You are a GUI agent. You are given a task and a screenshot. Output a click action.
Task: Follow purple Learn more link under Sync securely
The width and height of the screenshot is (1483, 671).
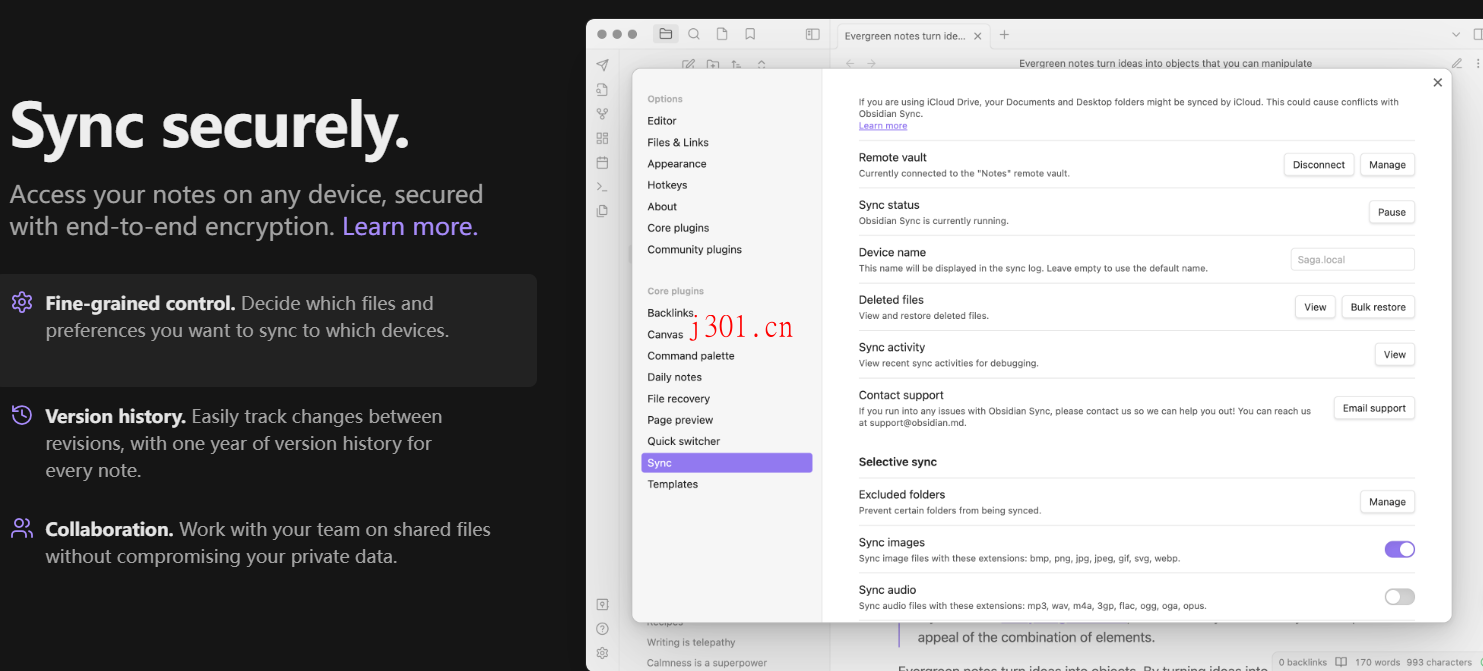(x=410, y=226)
